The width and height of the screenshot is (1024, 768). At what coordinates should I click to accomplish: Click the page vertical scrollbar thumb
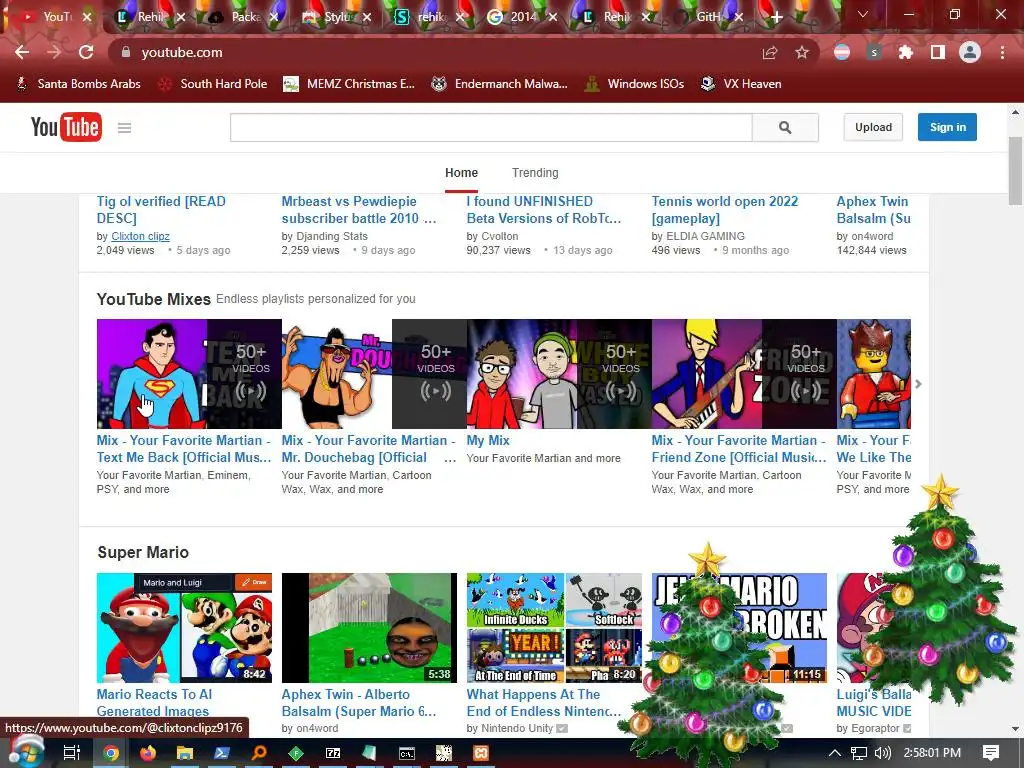point(1015,171)
